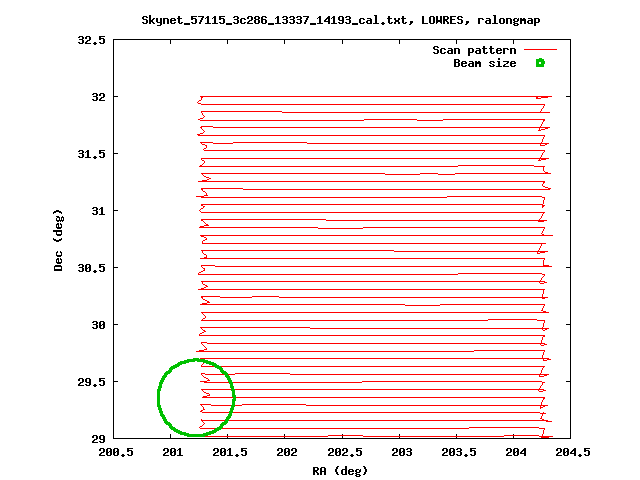Click the 202.5 tick label on RA axis

pyautogui.click(x=344, y=452)
